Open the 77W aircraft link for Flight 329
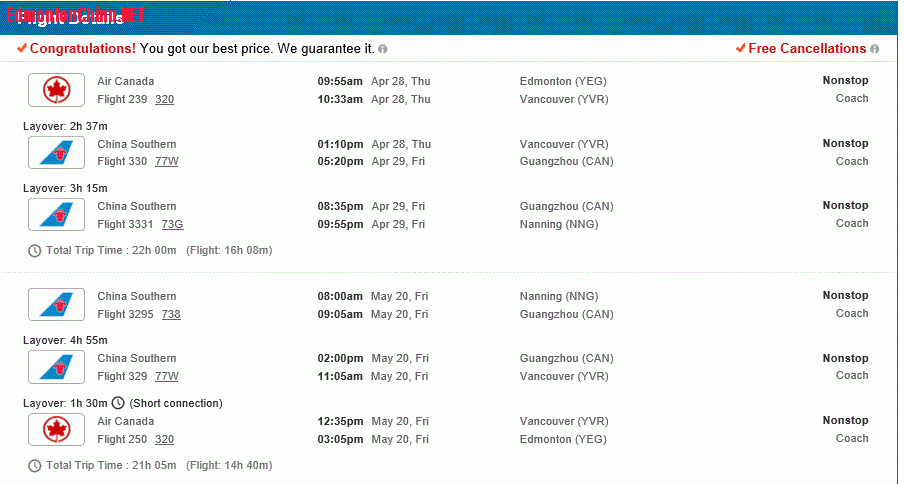Screen dimensions: 904x484 [167, 376]
